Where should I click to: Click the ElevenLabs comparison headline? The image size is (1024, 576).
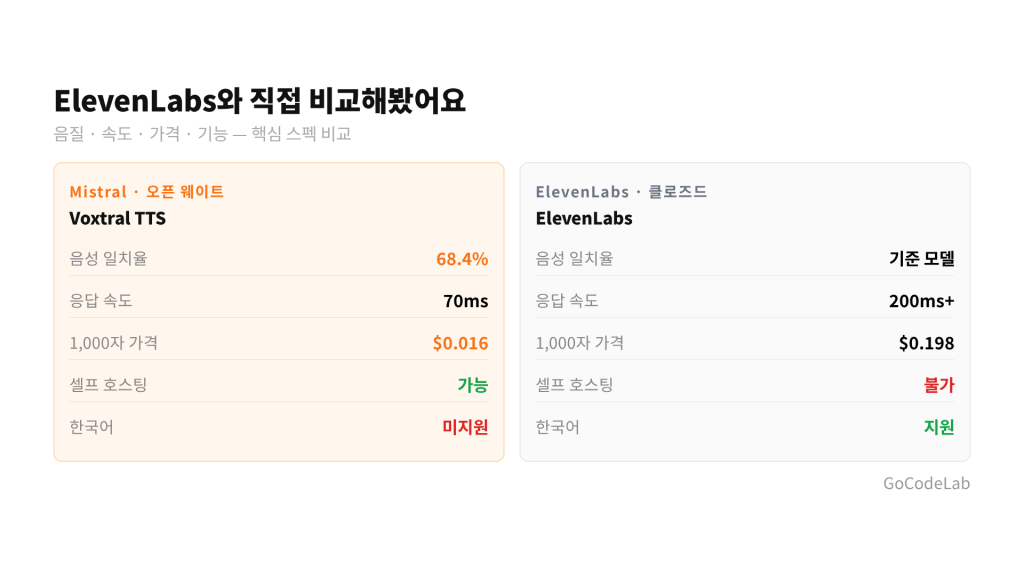click(259, 100)
